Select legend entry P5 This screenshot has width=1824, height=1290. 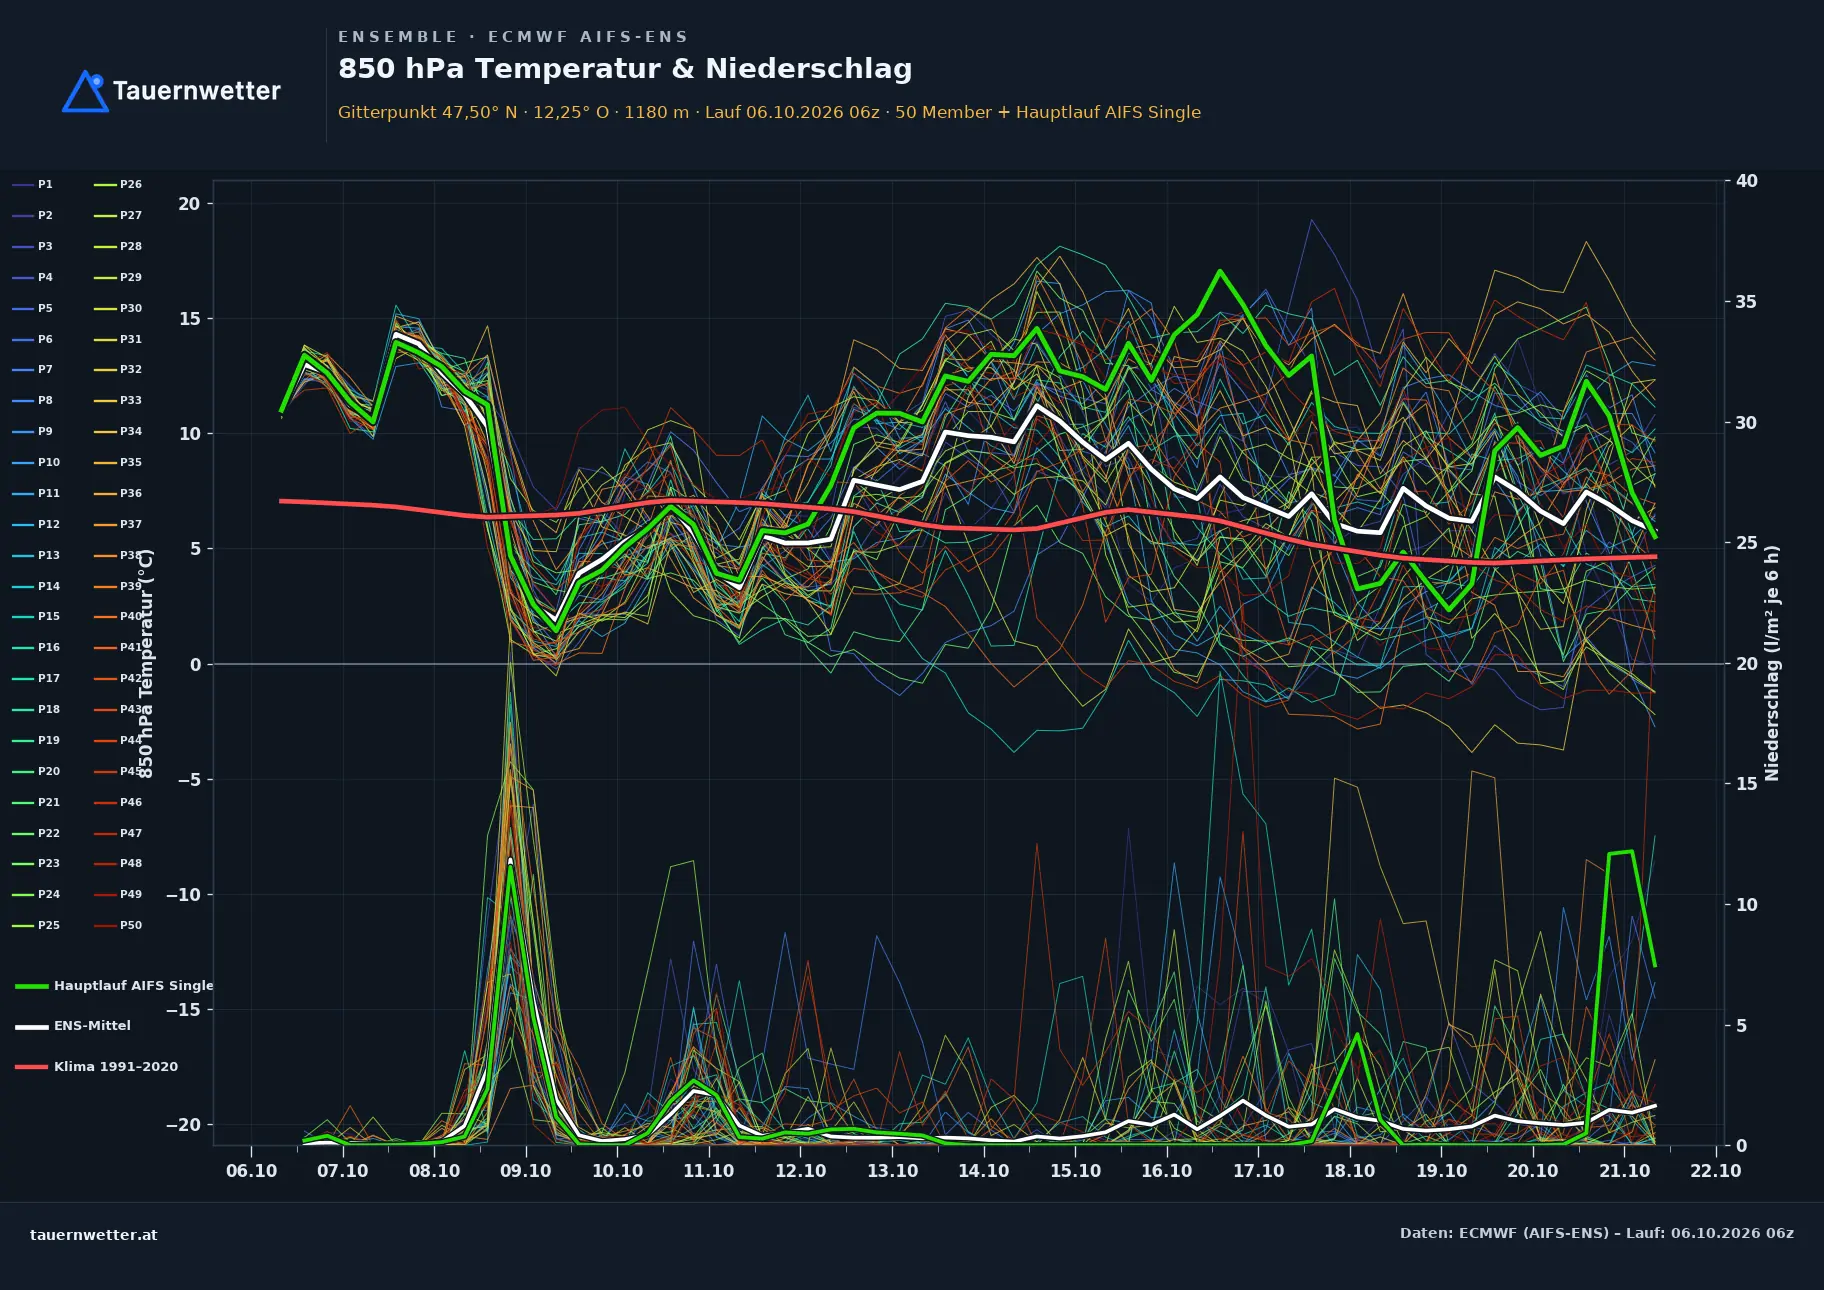pyautogui.click(x=33, y=308)
